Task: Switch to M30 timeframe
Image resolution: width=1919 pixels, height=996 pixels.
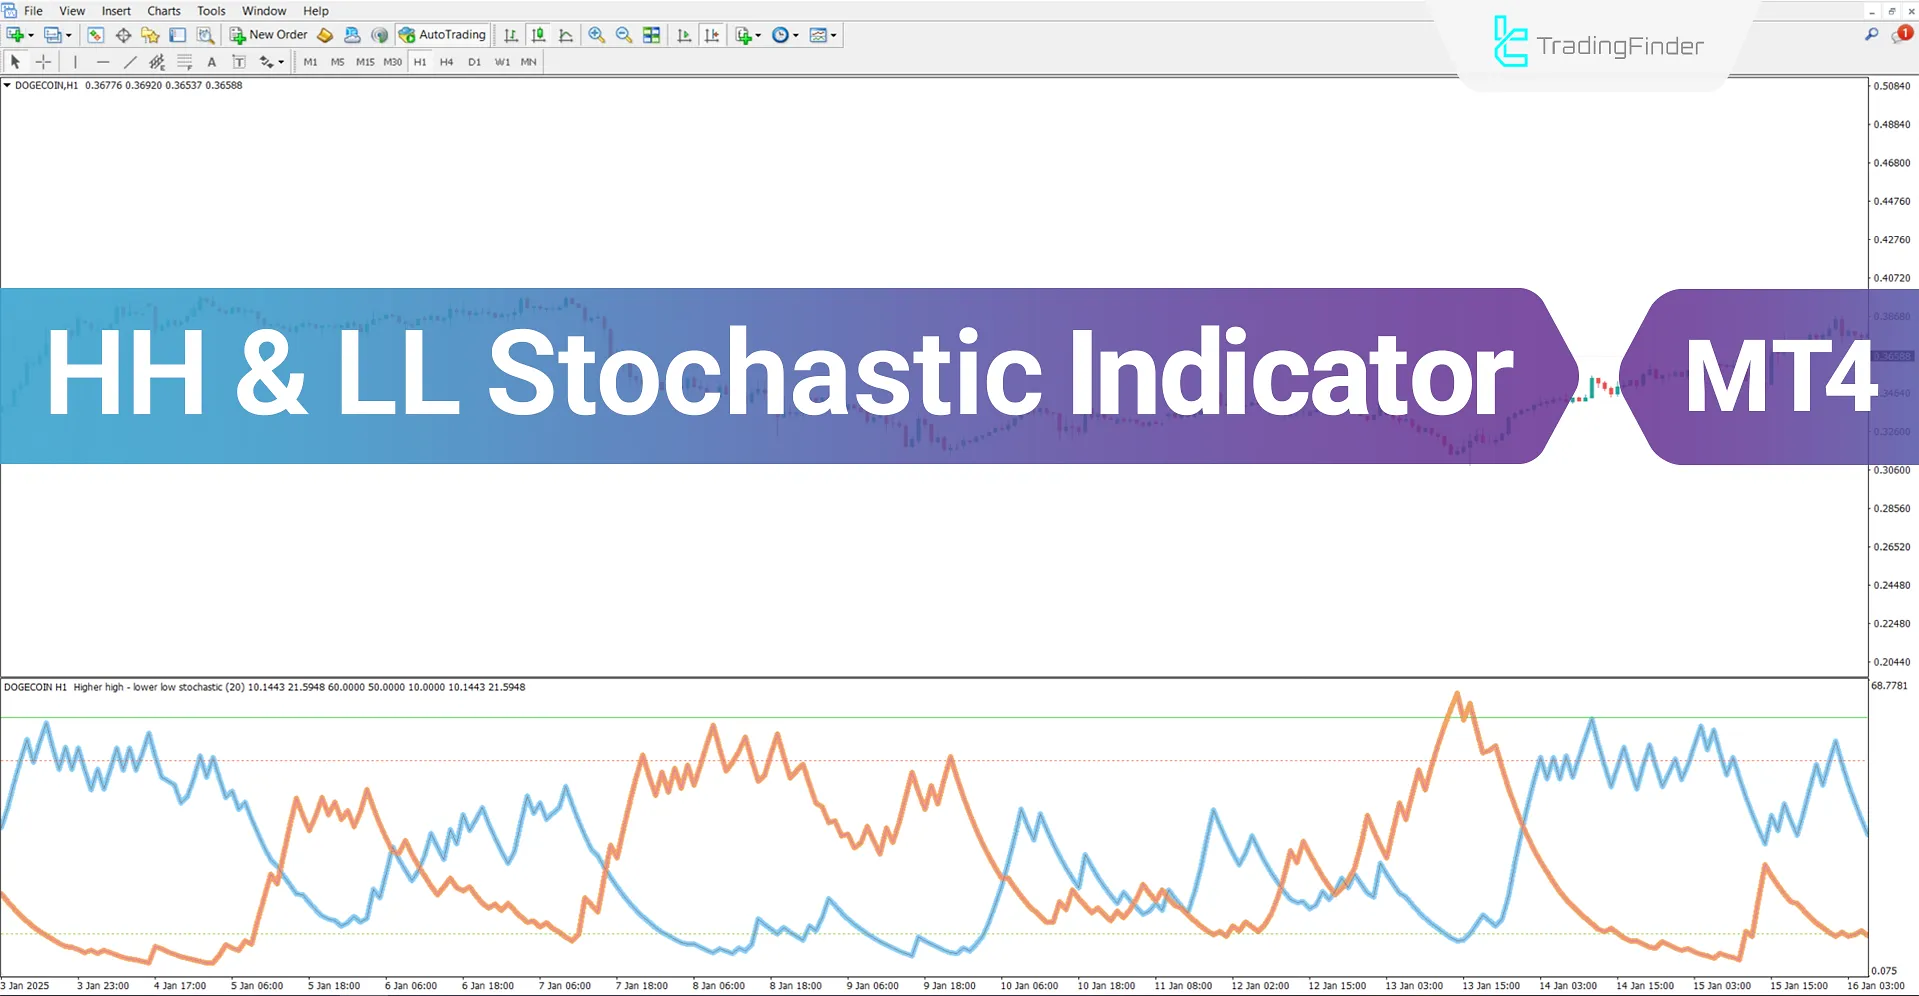Action: pyautogui.click(x=392, y=62)
